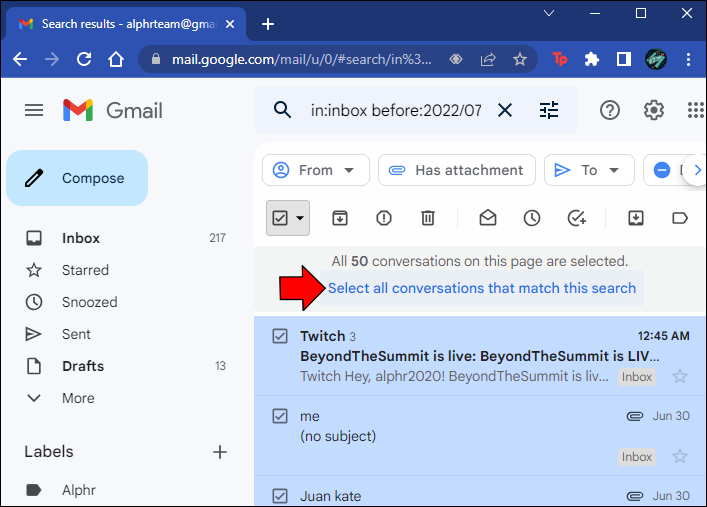Click the Gmail logo
Screen dimensions: 707x507
tap(113, 110)
